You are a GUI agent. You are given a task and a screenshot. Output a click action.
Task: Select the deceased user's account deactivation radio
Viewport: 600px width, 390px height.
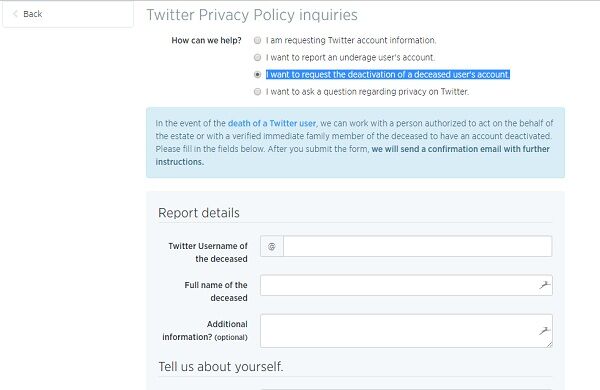(258, 74)
